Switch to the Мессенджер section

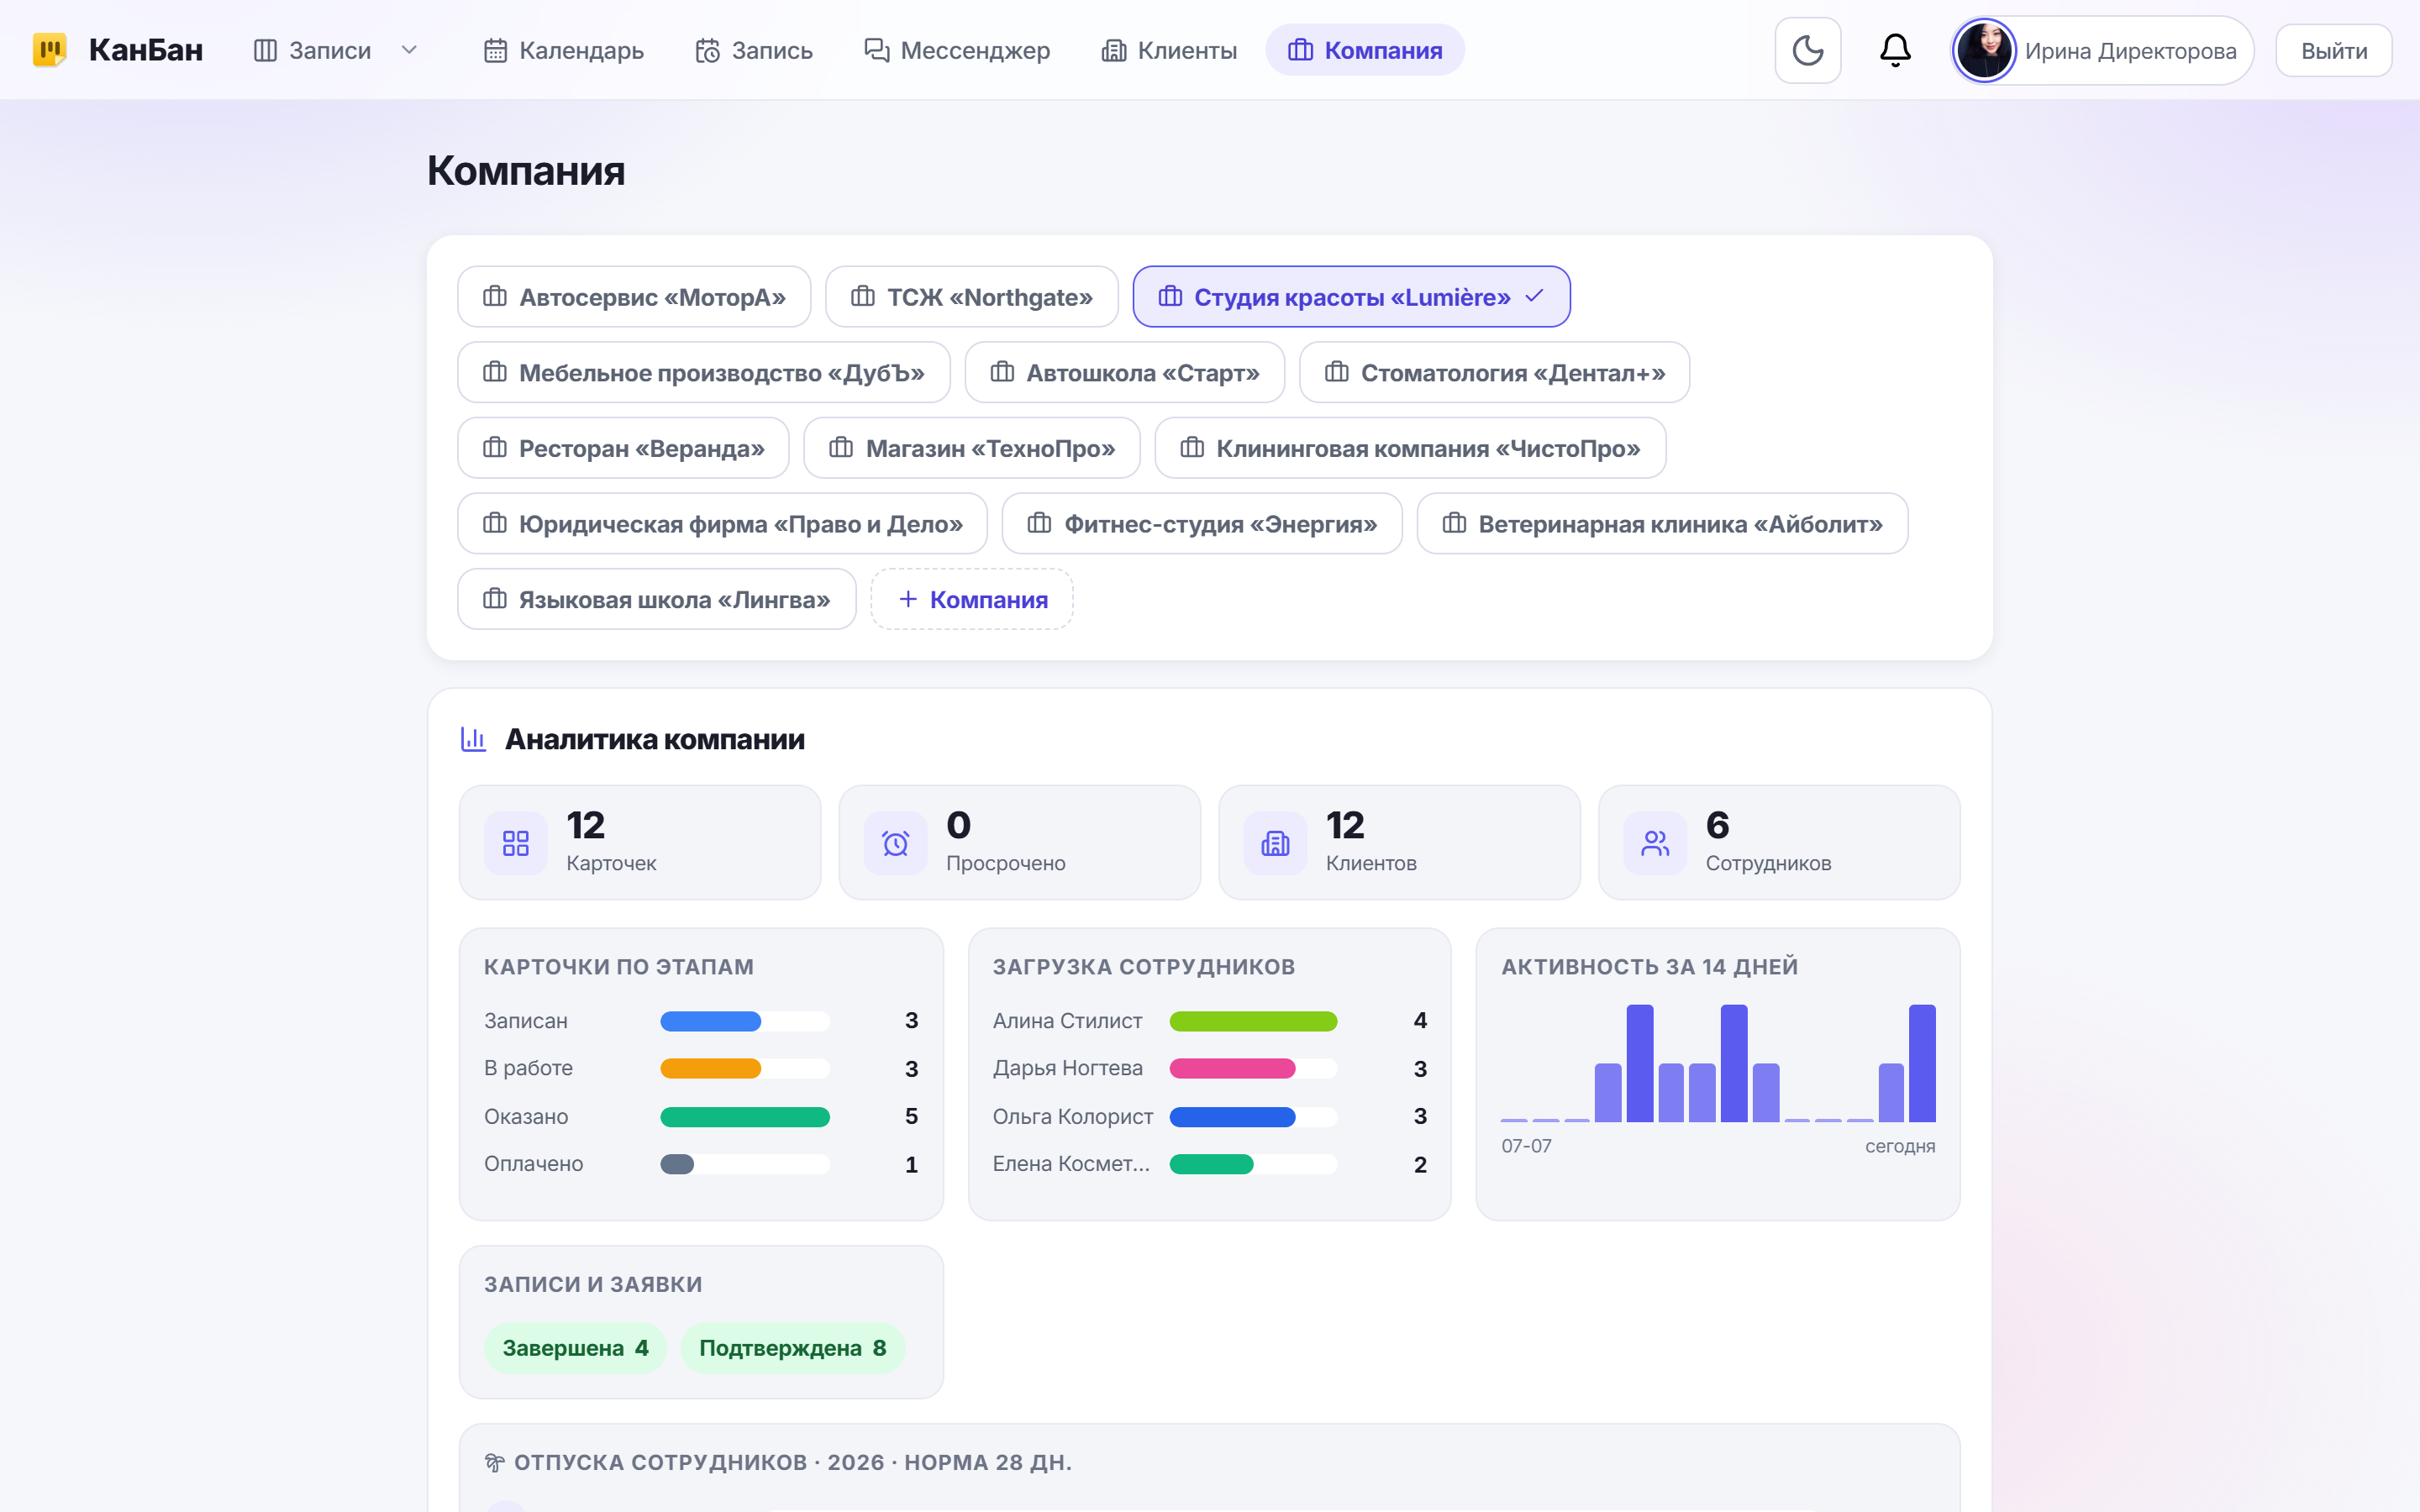coord(957,50)
